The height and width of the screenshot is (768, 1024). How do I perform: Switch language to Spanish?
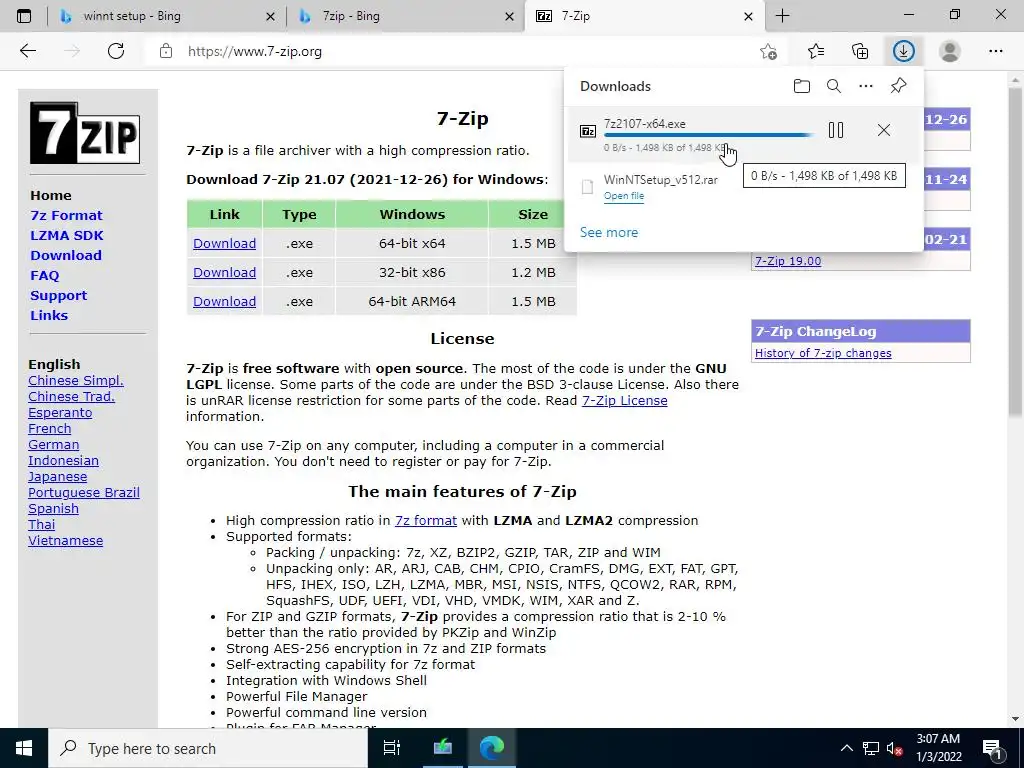54,509
